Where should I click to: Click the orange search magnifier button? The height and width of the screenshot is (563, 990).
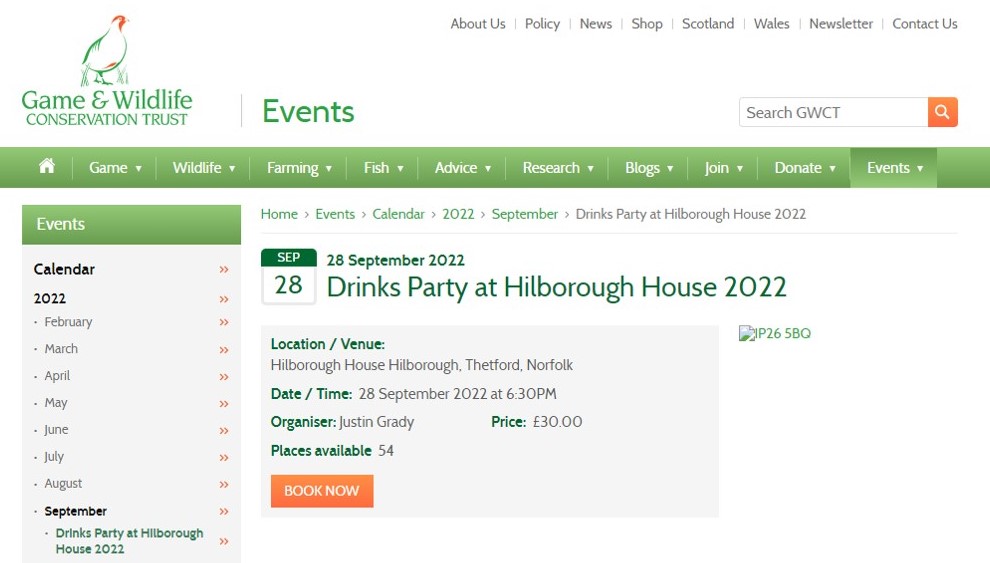click(x=942, y=112)
